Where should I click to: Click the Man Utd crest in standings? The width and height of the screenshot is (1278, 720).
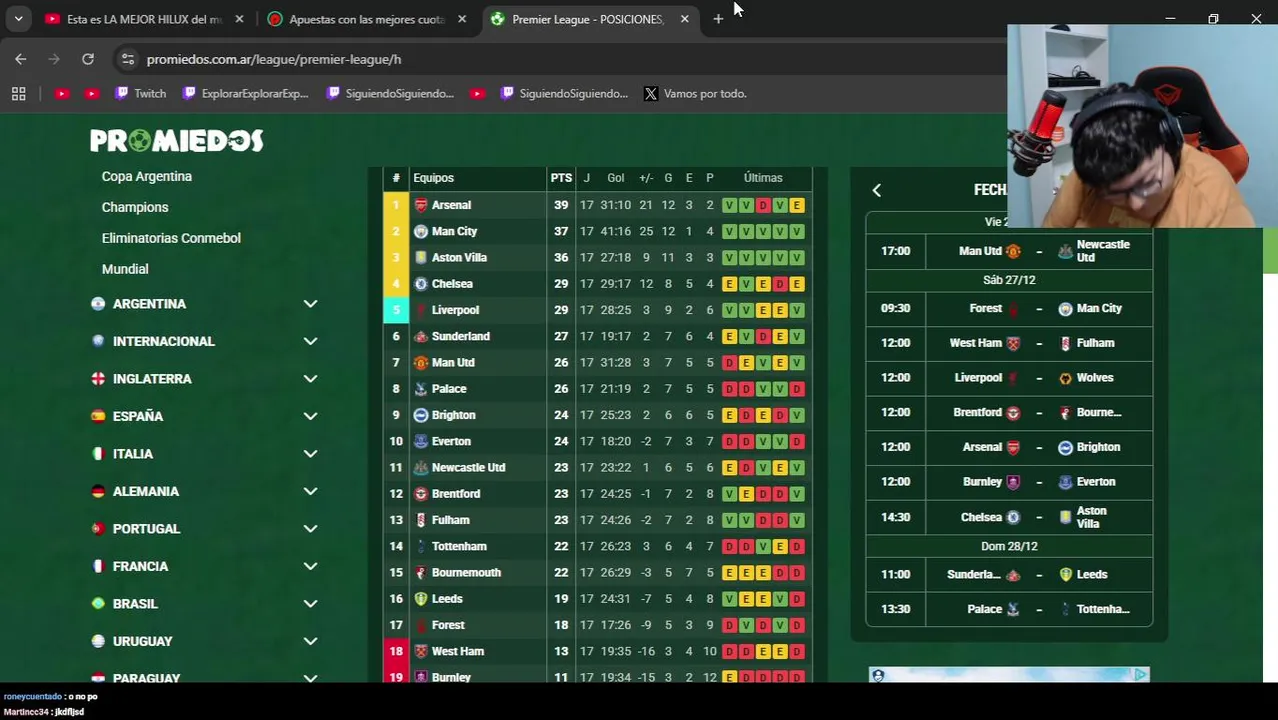[421, 362]
